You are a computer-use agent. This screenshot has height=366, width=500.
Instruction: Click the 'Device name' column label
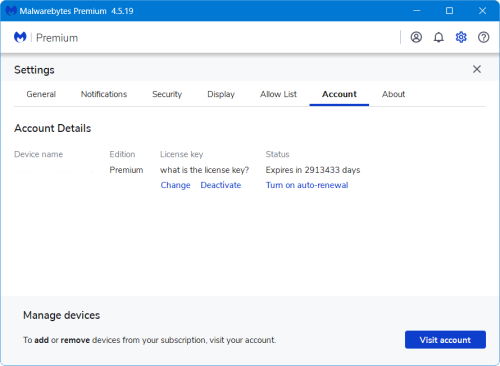[39, 154]
